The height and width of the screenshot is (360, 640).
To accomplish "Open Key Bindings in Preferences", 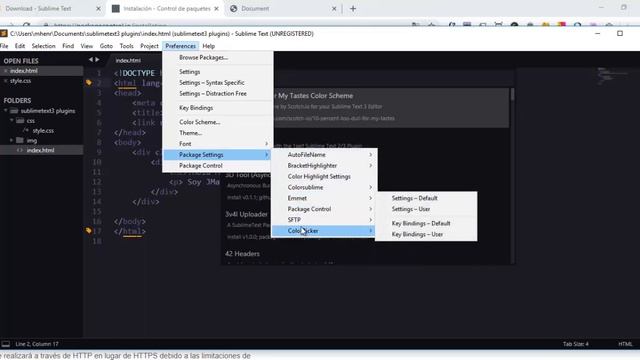I will click(x=218, y=108).
